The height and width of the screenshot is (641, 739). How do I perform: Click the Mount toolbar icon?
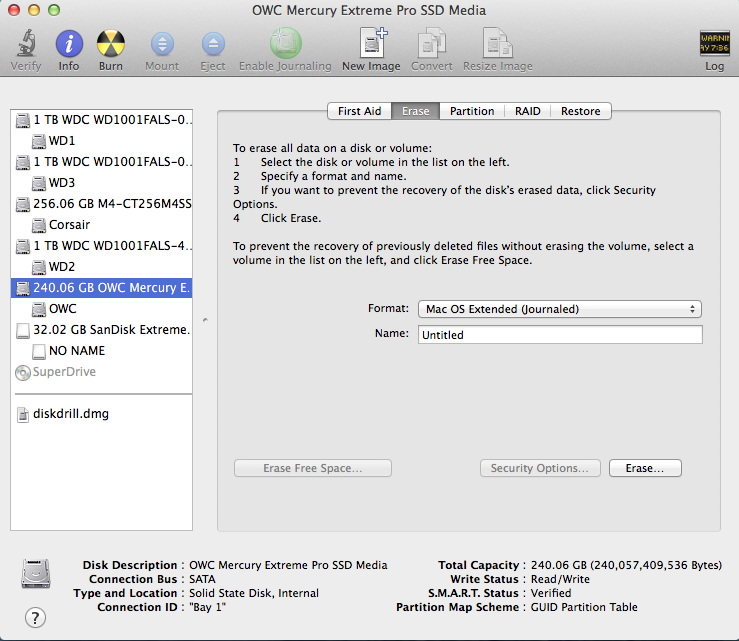(162, 44)
